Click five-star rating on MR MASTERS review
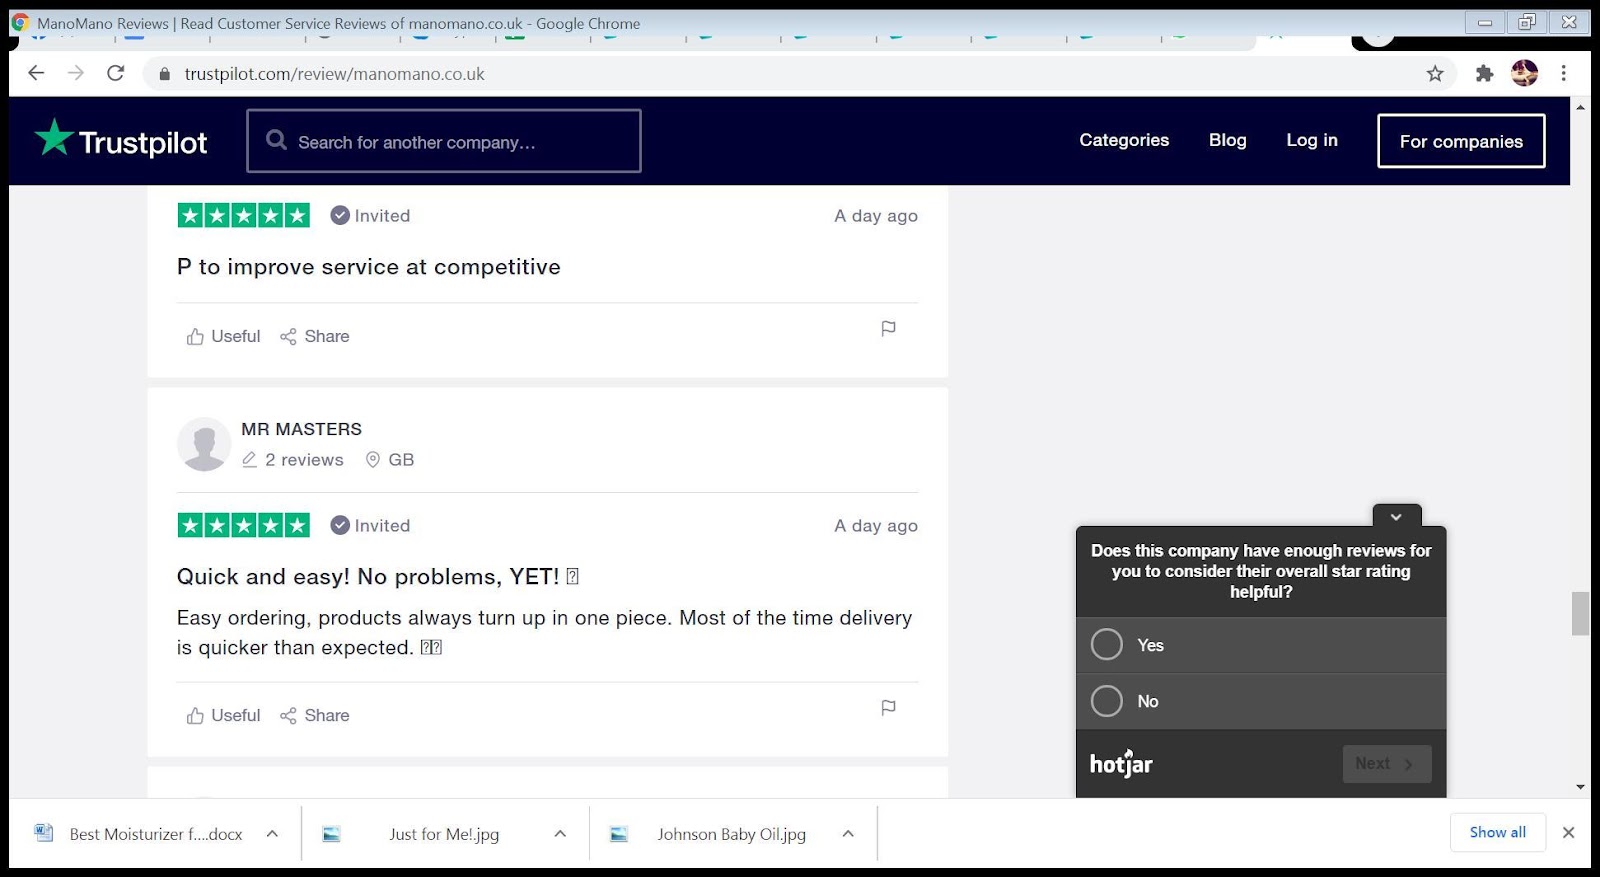Image resolution: width=1600 pixels, height=877 pixels. pyautogui.click(x=244, y=525)
